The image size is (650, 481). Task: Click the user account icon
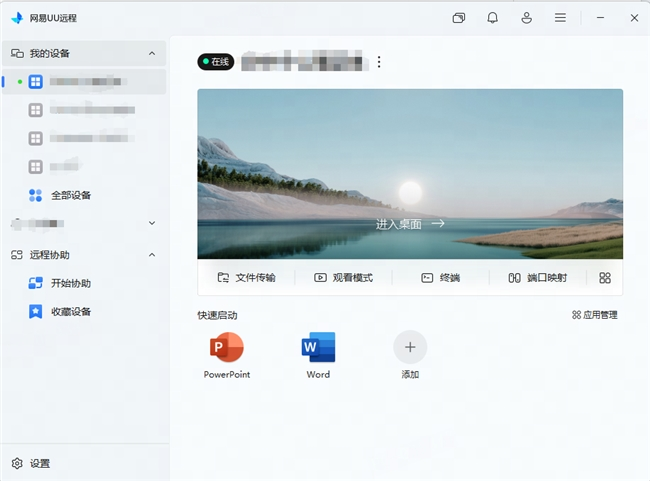click(x=526, y=18)
